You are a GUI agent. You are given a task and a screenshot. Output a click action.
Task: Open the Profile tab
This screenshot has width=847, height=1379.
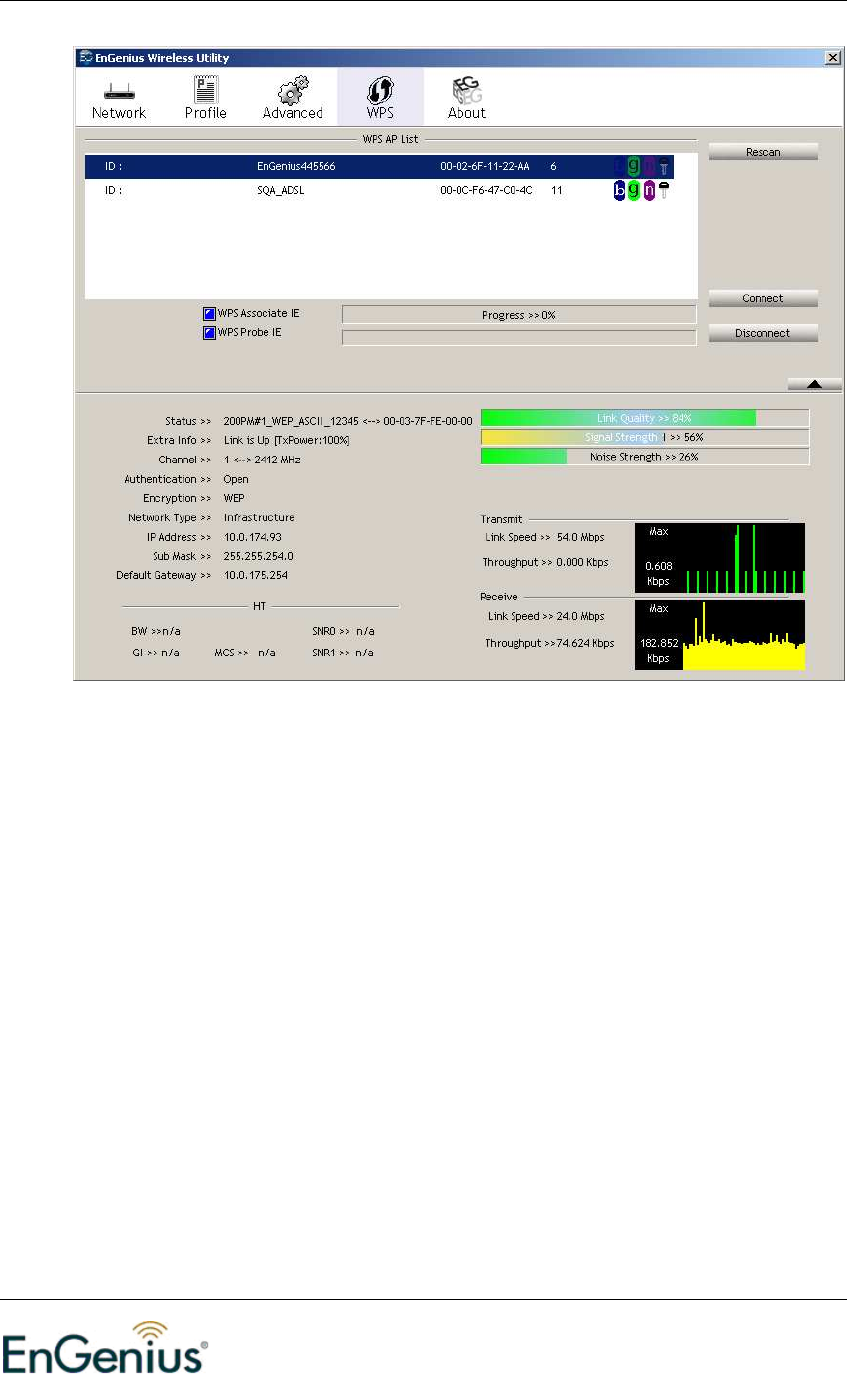(x=205, y=97)
